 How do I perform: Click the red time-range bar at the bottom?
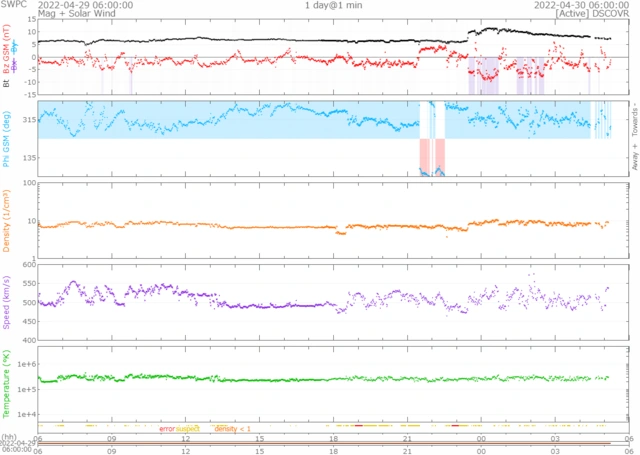pos(320,443)
